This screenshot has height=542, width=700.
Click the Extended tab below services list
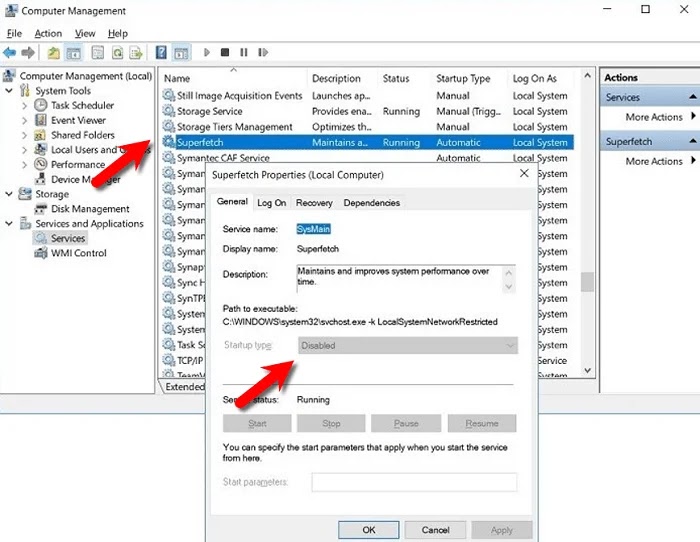(x=184, y=387)
